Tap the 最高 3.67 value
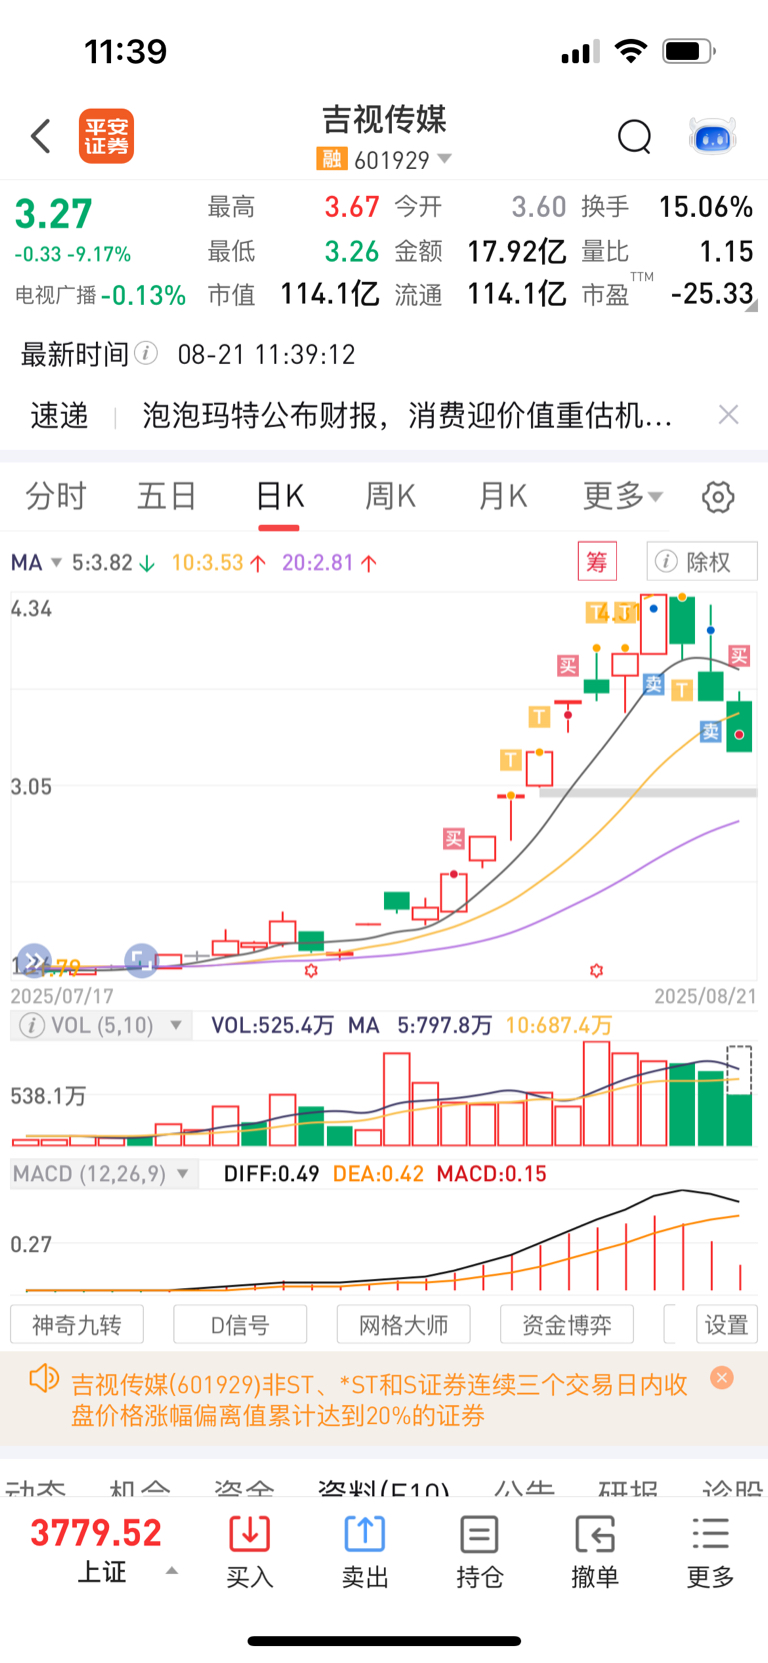This screenshot has width=768, height=1663. pyautogui.click(x=352, y=207)
